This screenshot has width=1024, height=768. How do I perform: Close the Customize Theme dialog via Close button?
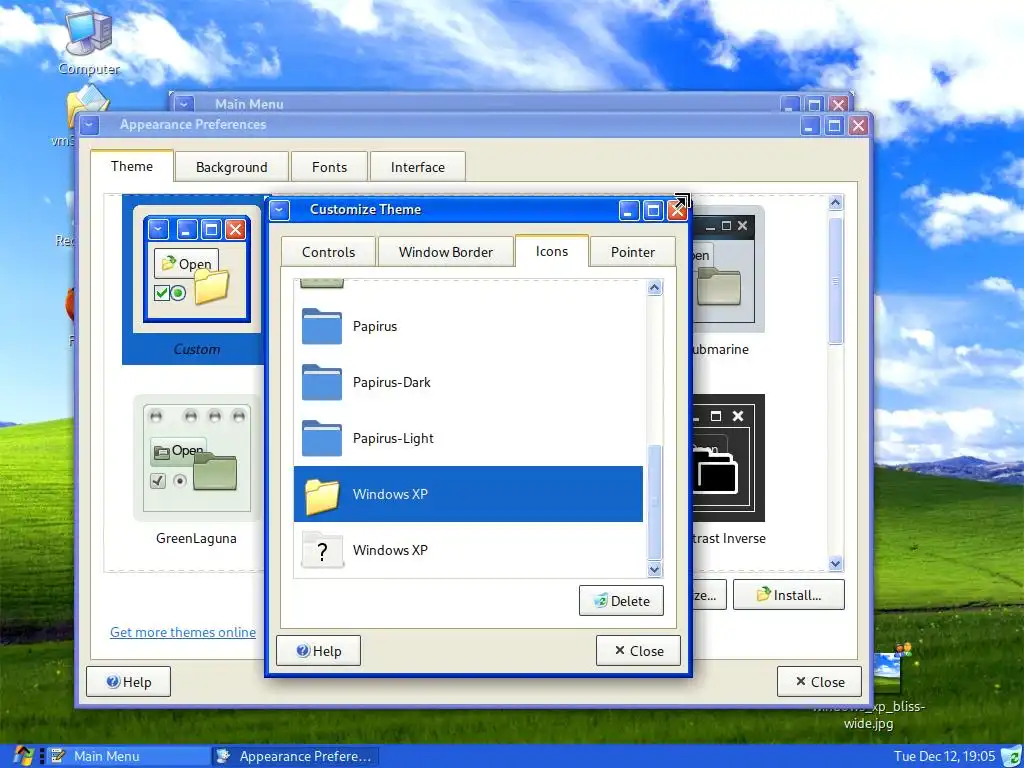click(638, 650)
